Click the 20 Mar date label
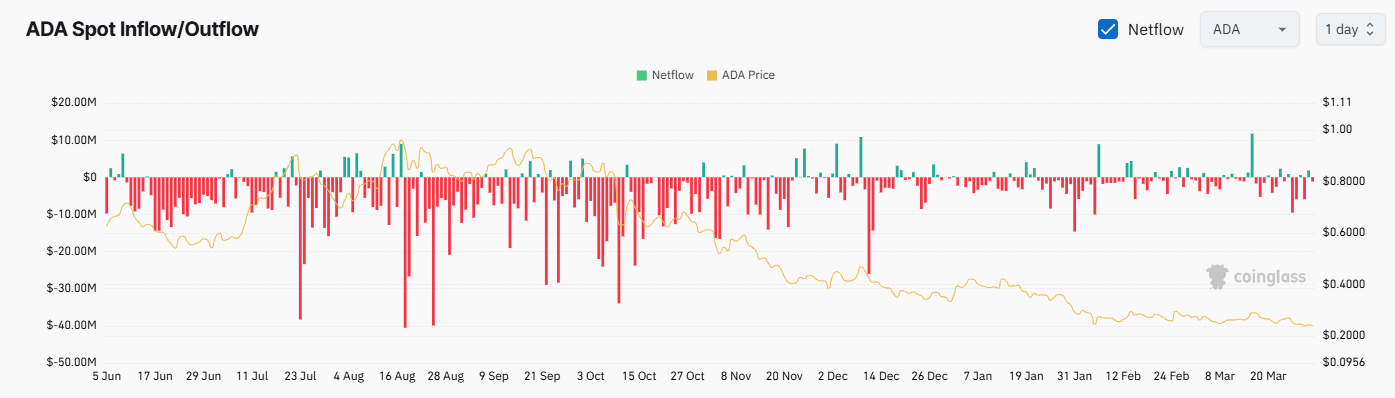 pyautogui.click(x=1268, y=377)
